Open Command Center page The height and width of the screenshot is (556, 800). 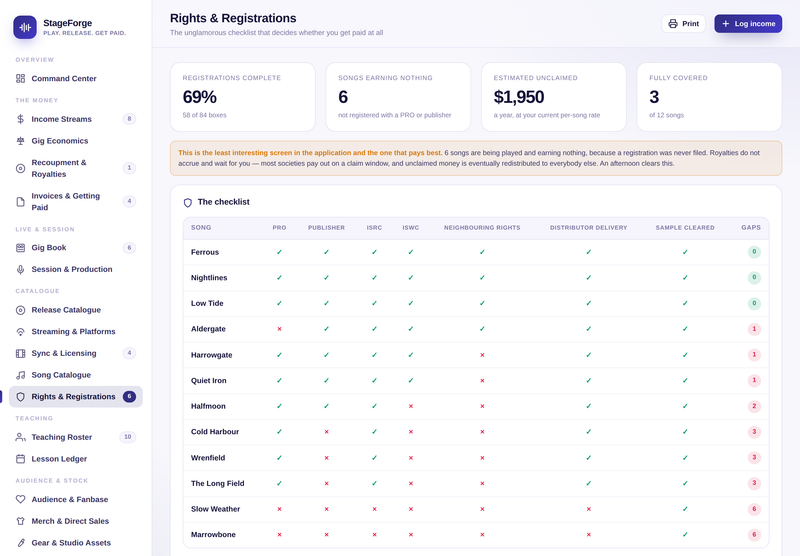tap(76, 79)
